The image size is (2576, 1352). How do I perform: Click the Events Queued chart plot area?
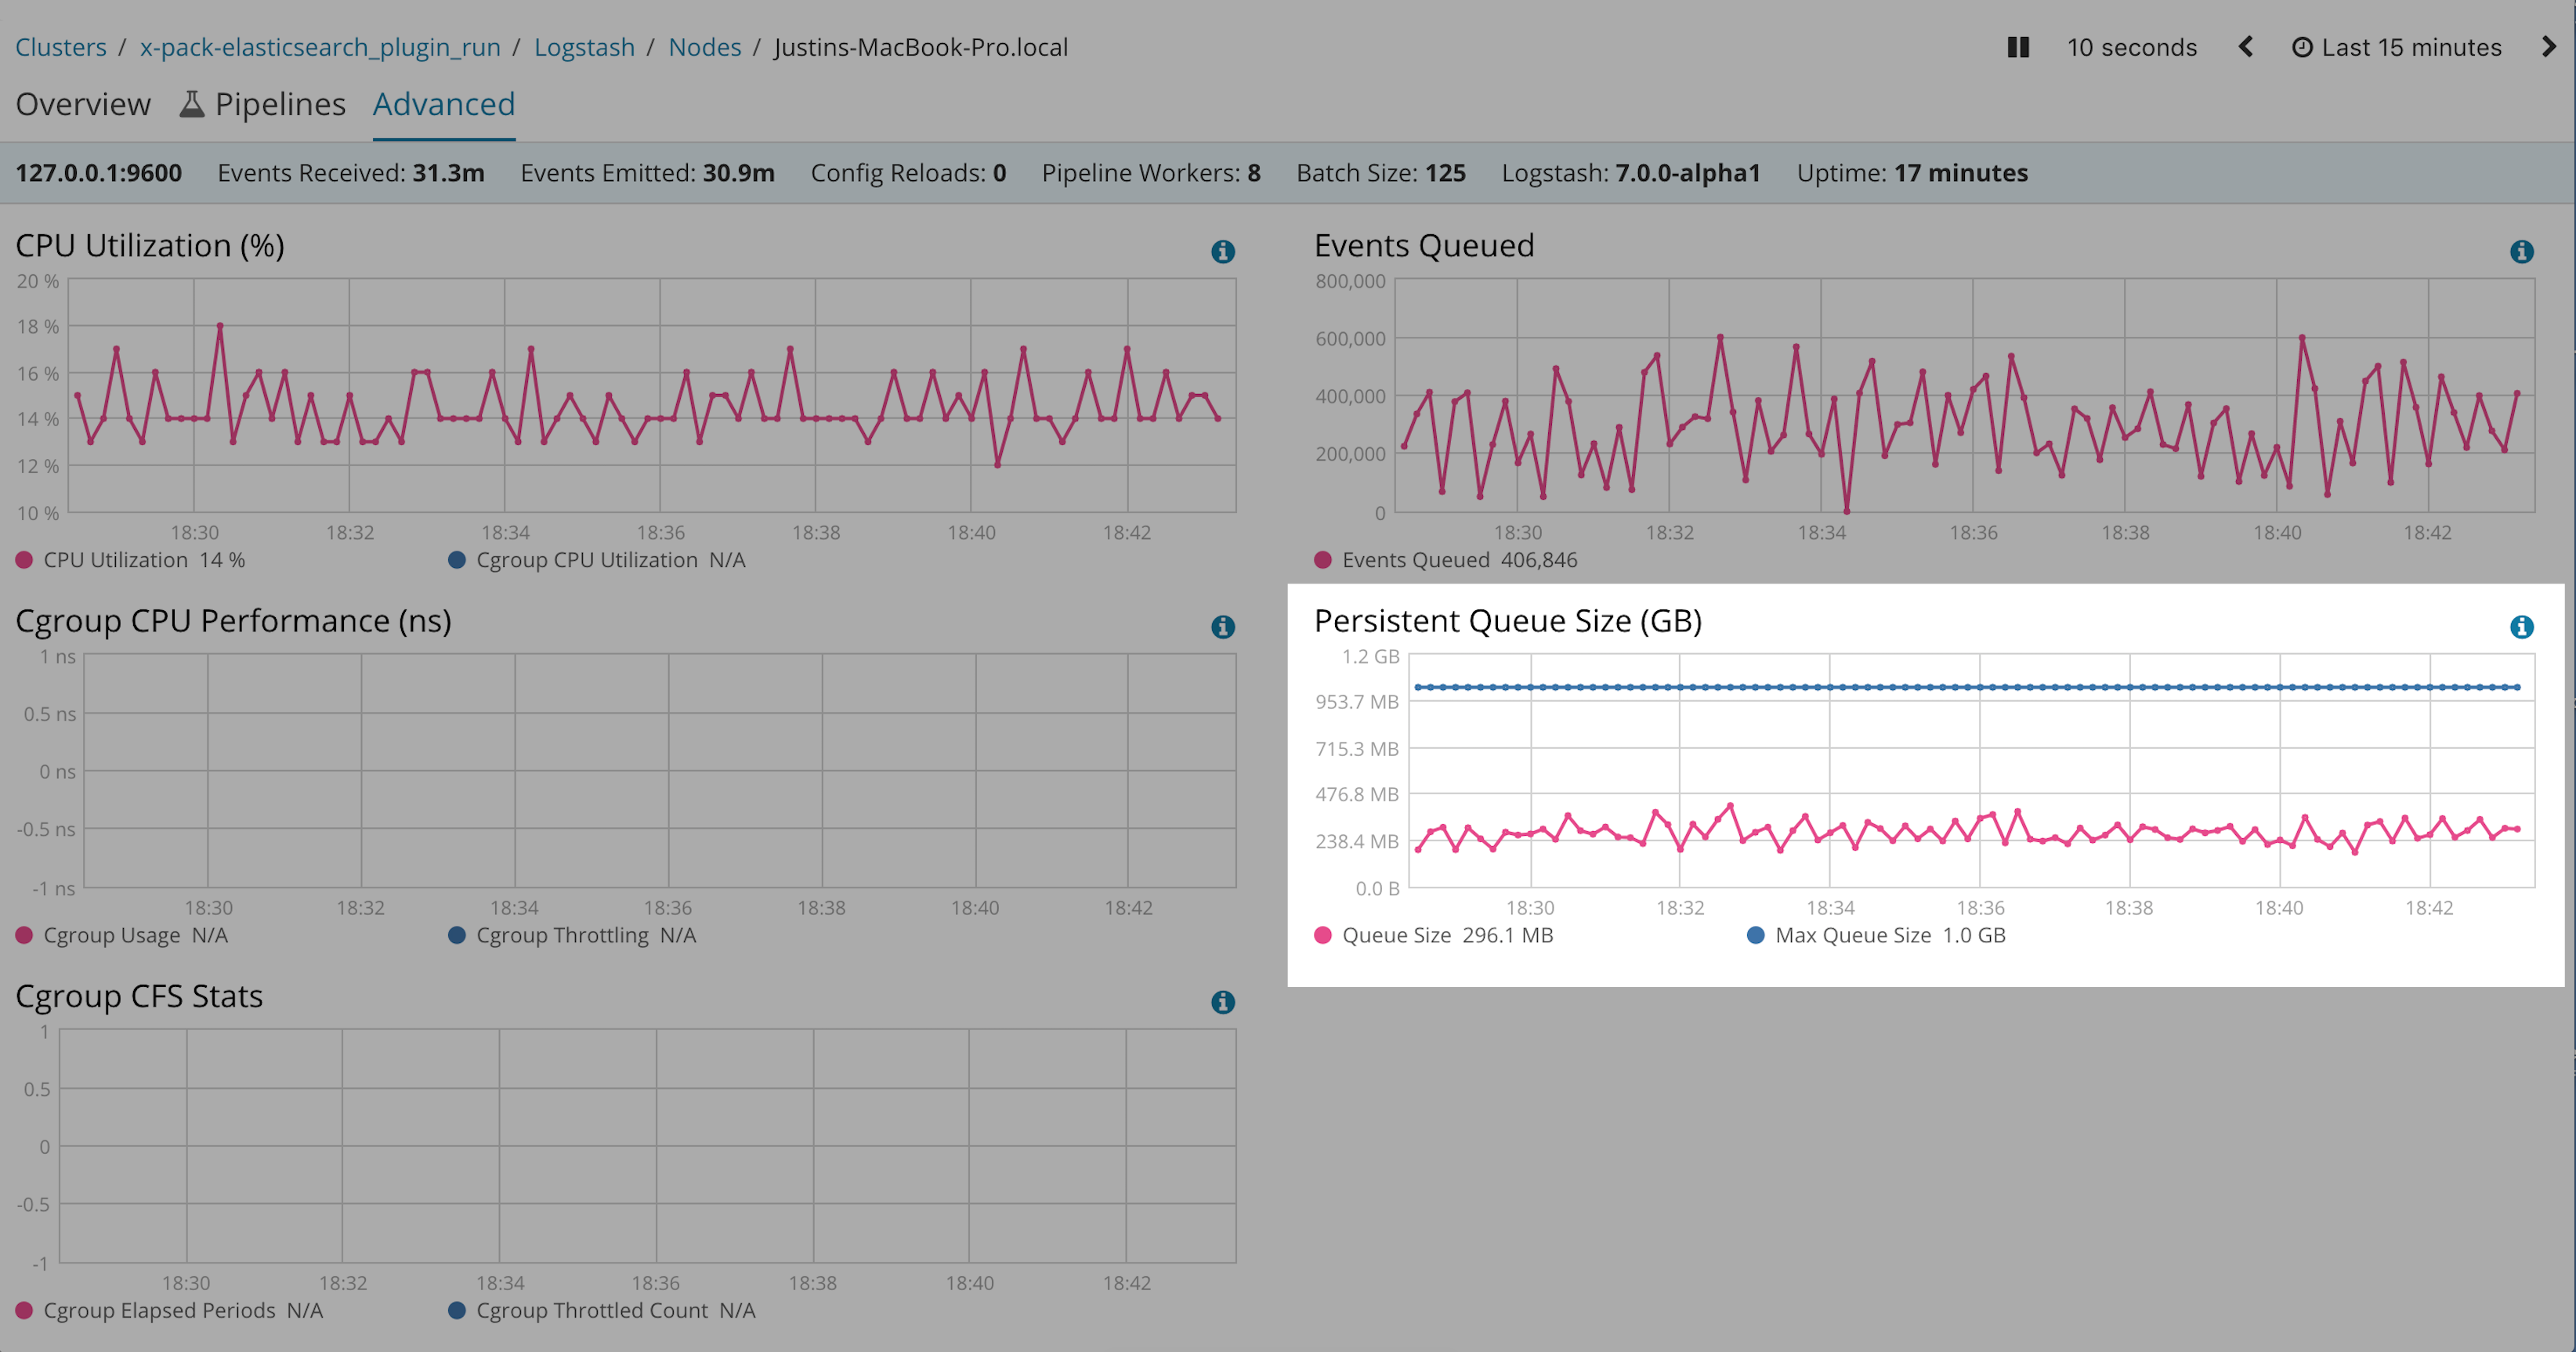[1964, 396]
